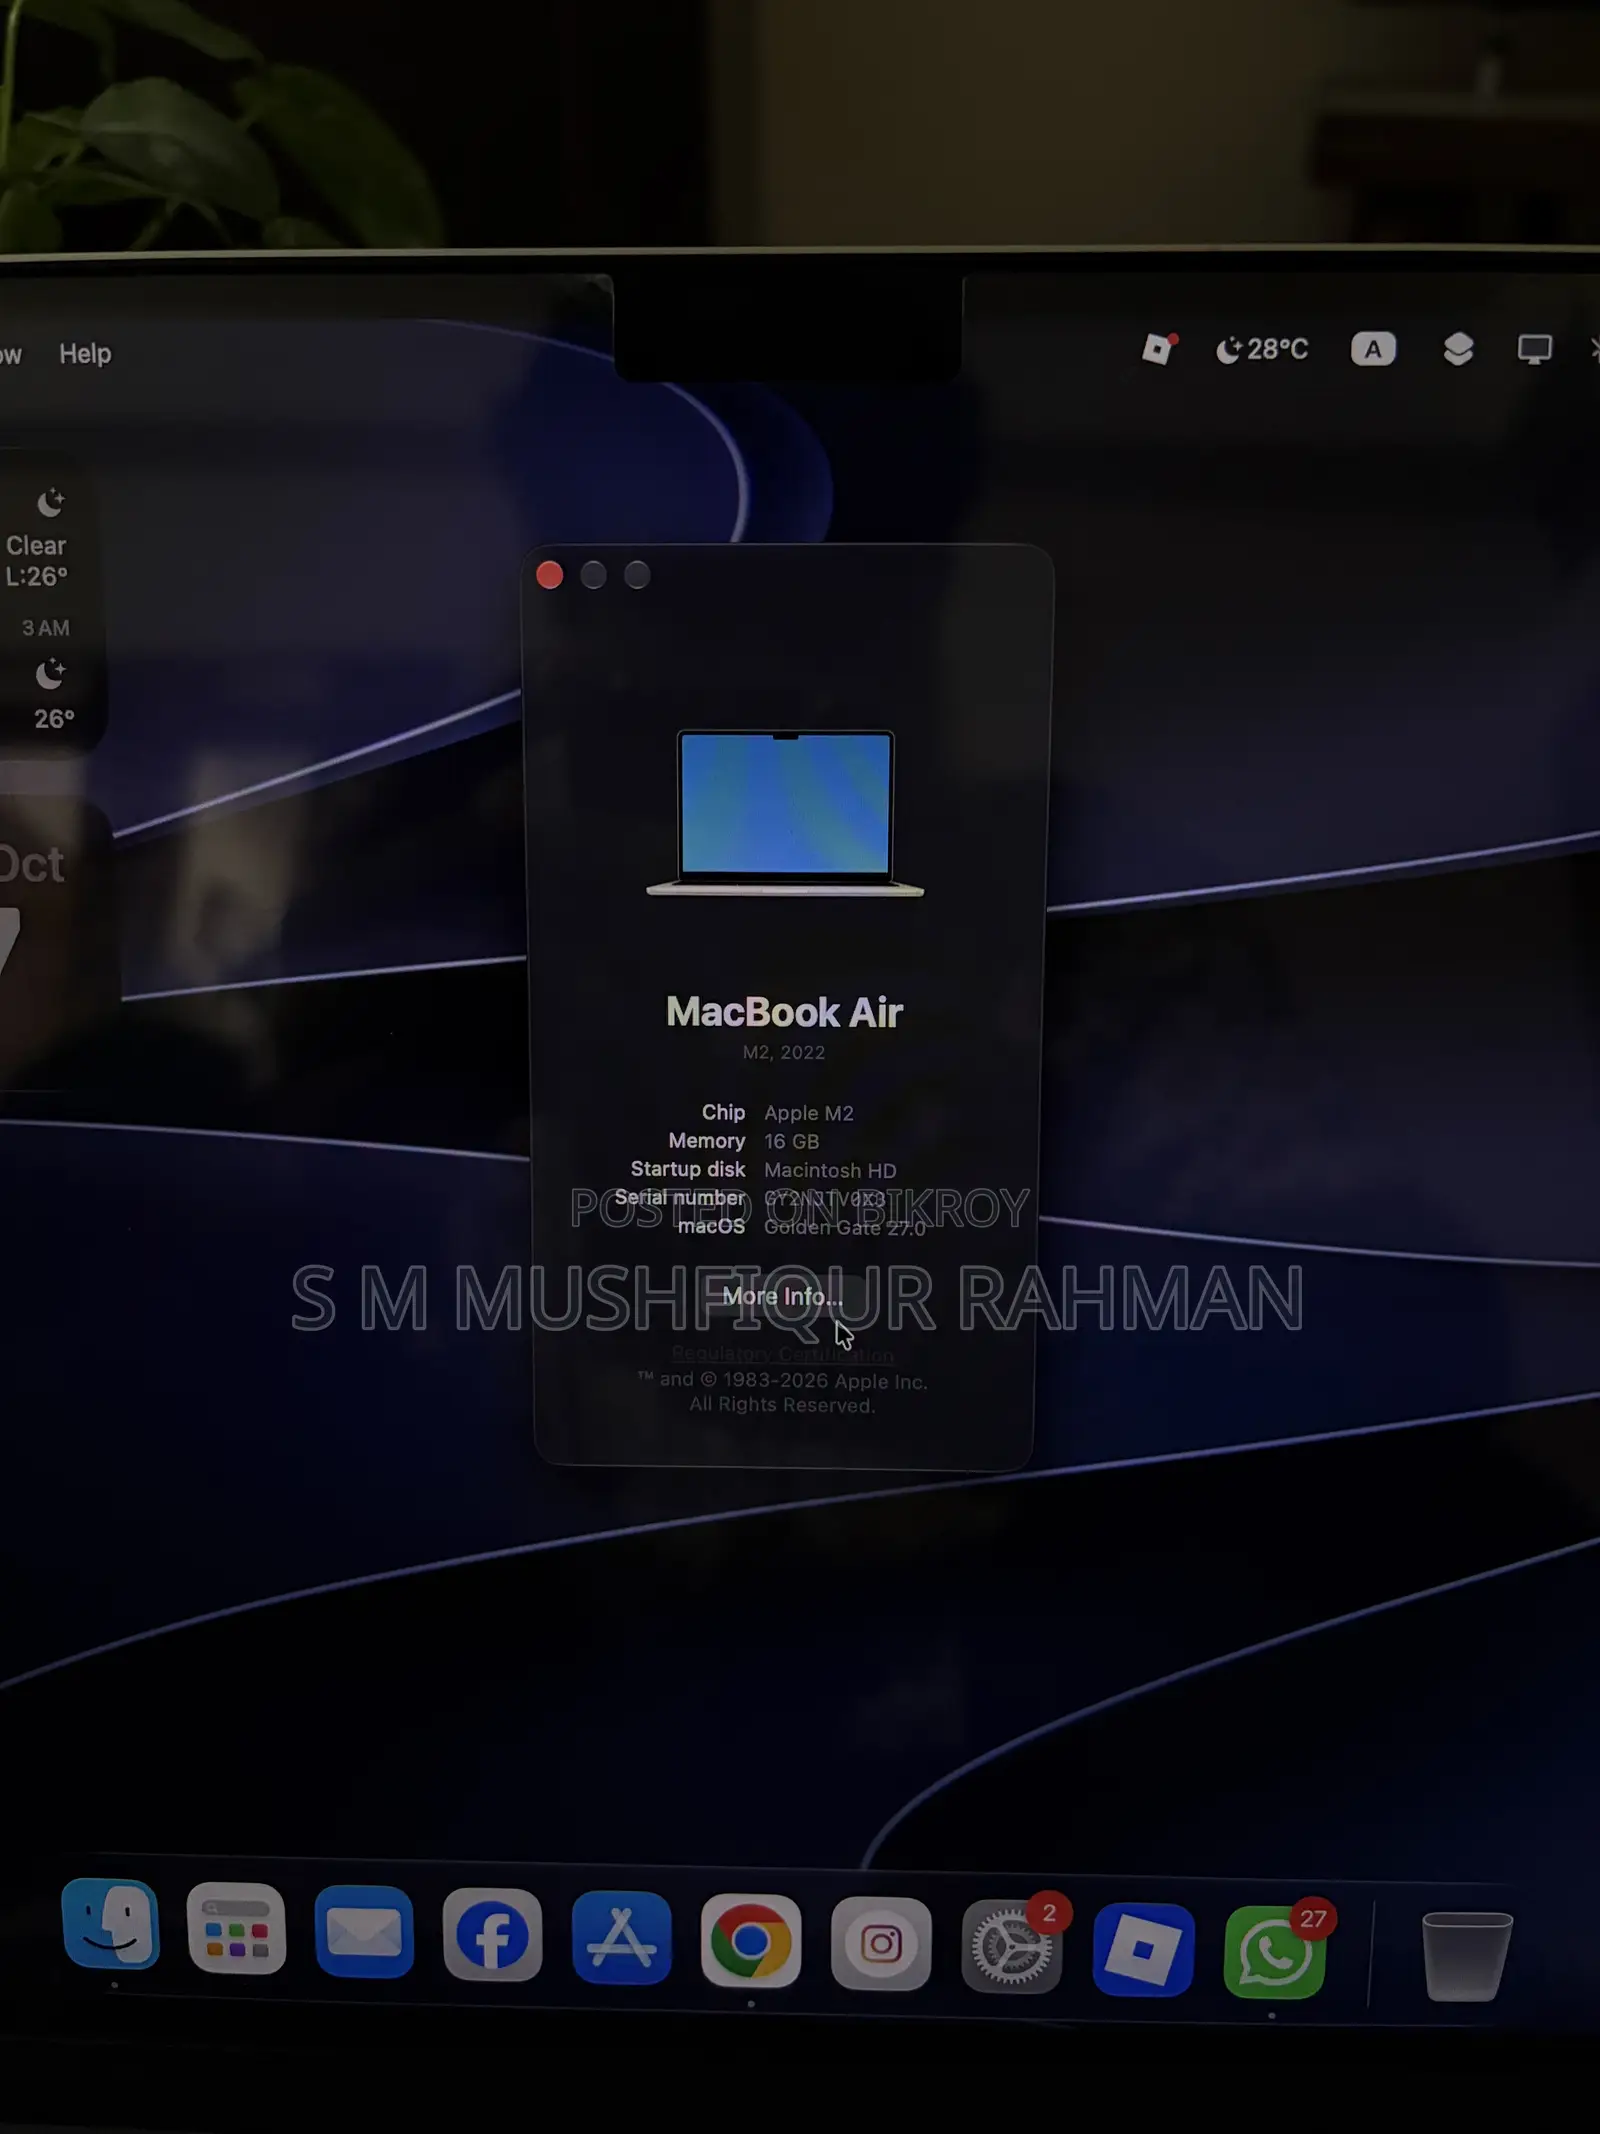Open the display mirroring menu bar icon
1600x2134 pixels.
(x=1534, y=349)
